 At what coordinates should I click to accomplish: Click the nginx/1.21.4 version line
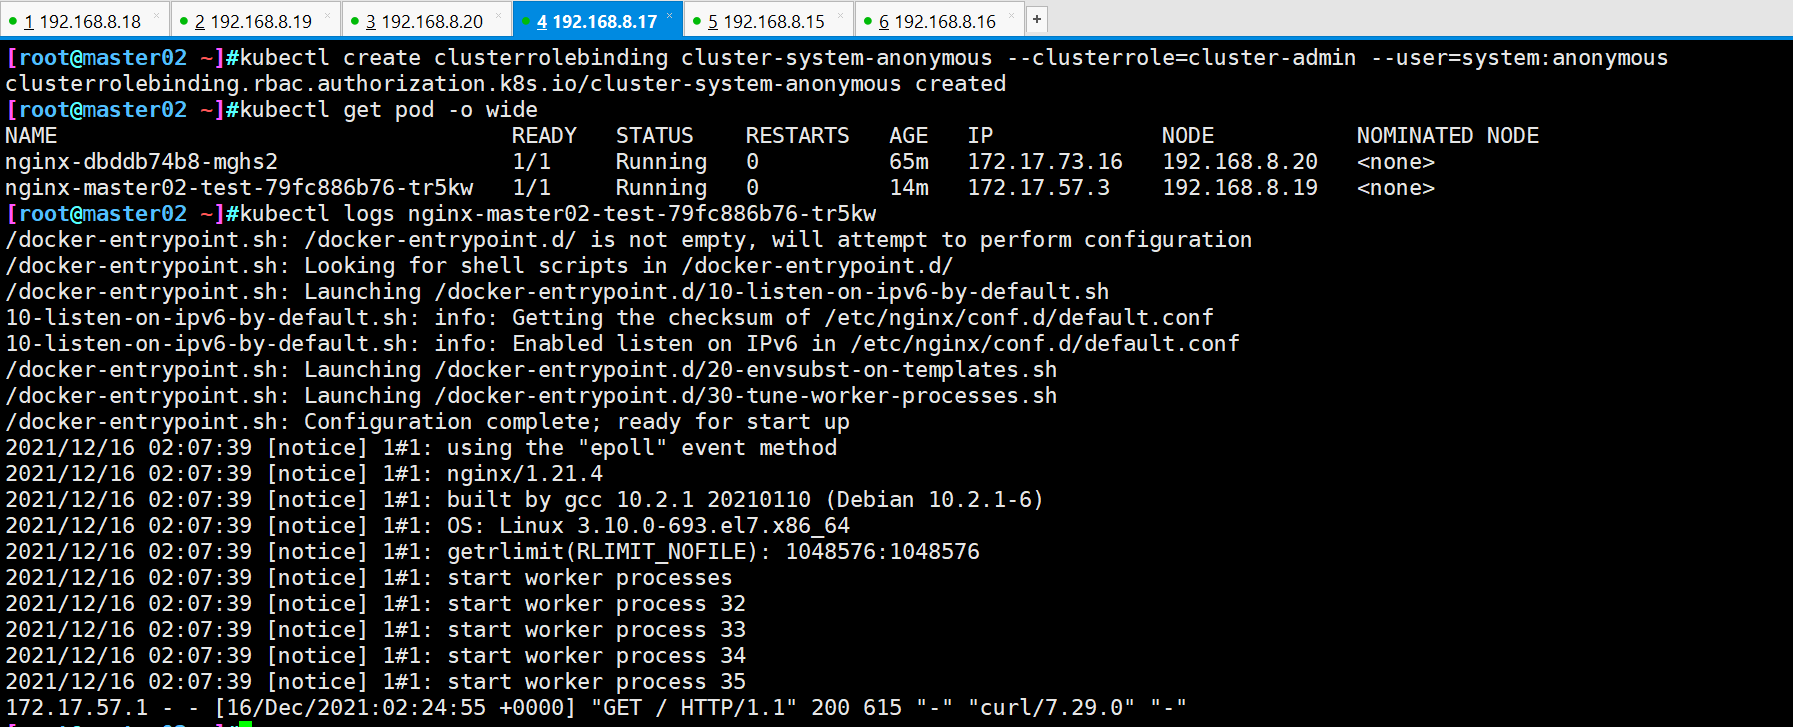click(x=304, y=474)
